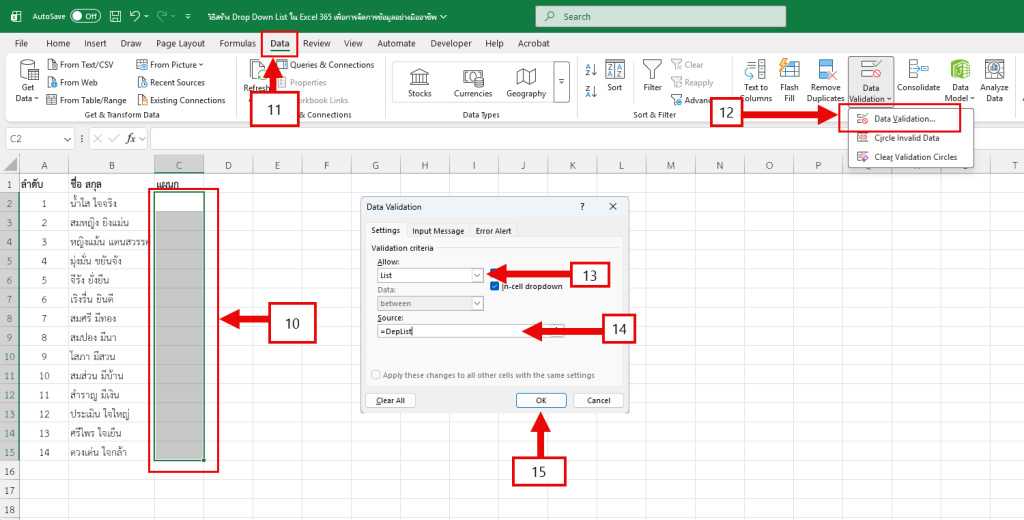Switch to Error Alert tab in dialog
The image size is (1024, 520).
pyautogui.click(x=493, y=231)
